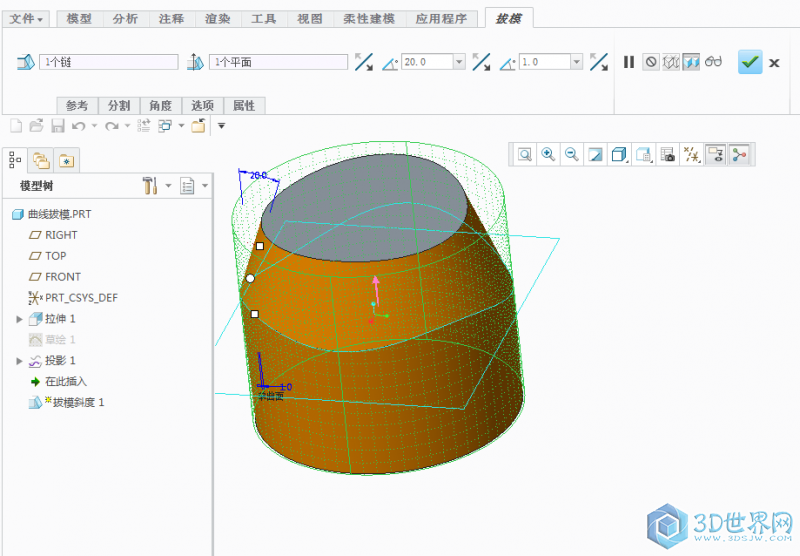
Task: Click the 1个平面 pull direction field
Action: [278, 62]
